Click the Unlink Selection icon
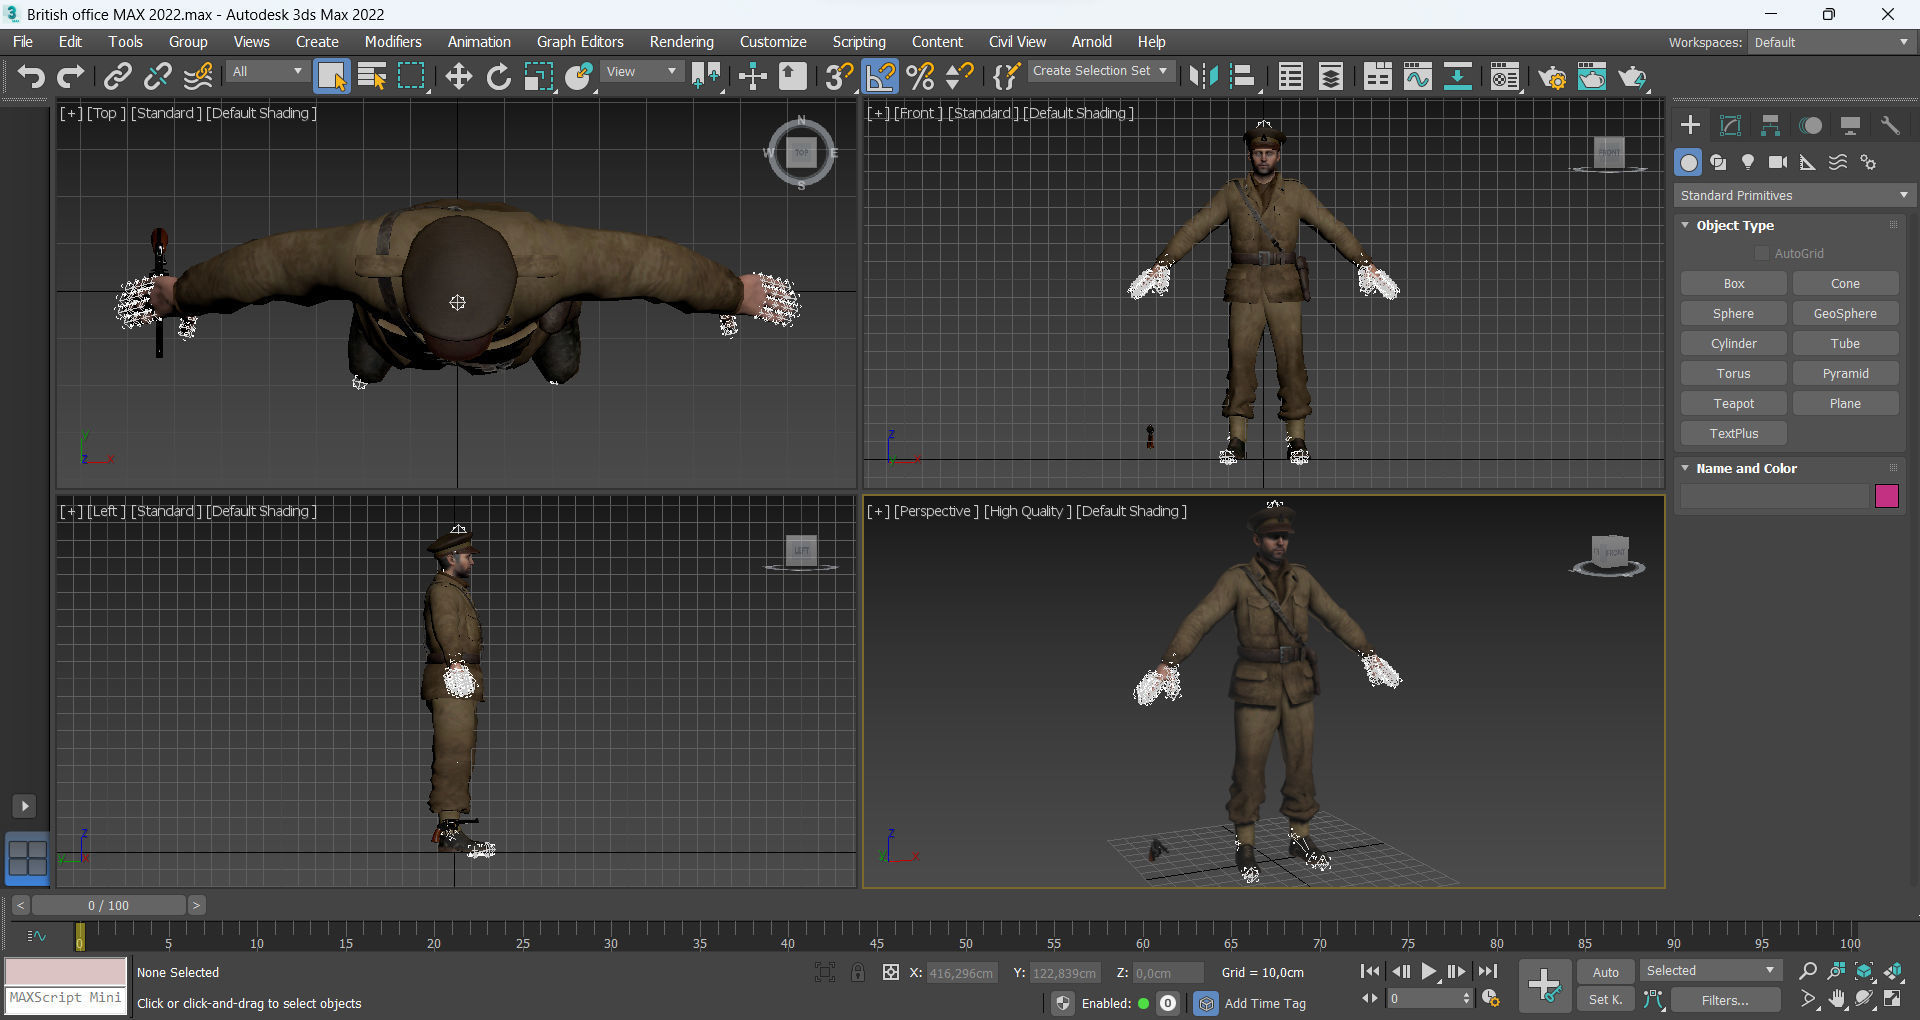The width and height of the screenshot is (1920, 1020). coord(158,77)
